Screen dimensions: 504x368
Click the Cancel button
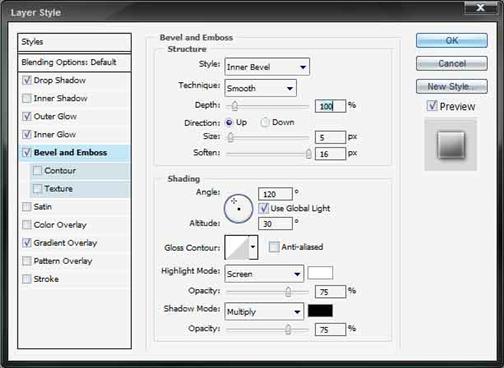pyautogui.click(x=452, y=63)
